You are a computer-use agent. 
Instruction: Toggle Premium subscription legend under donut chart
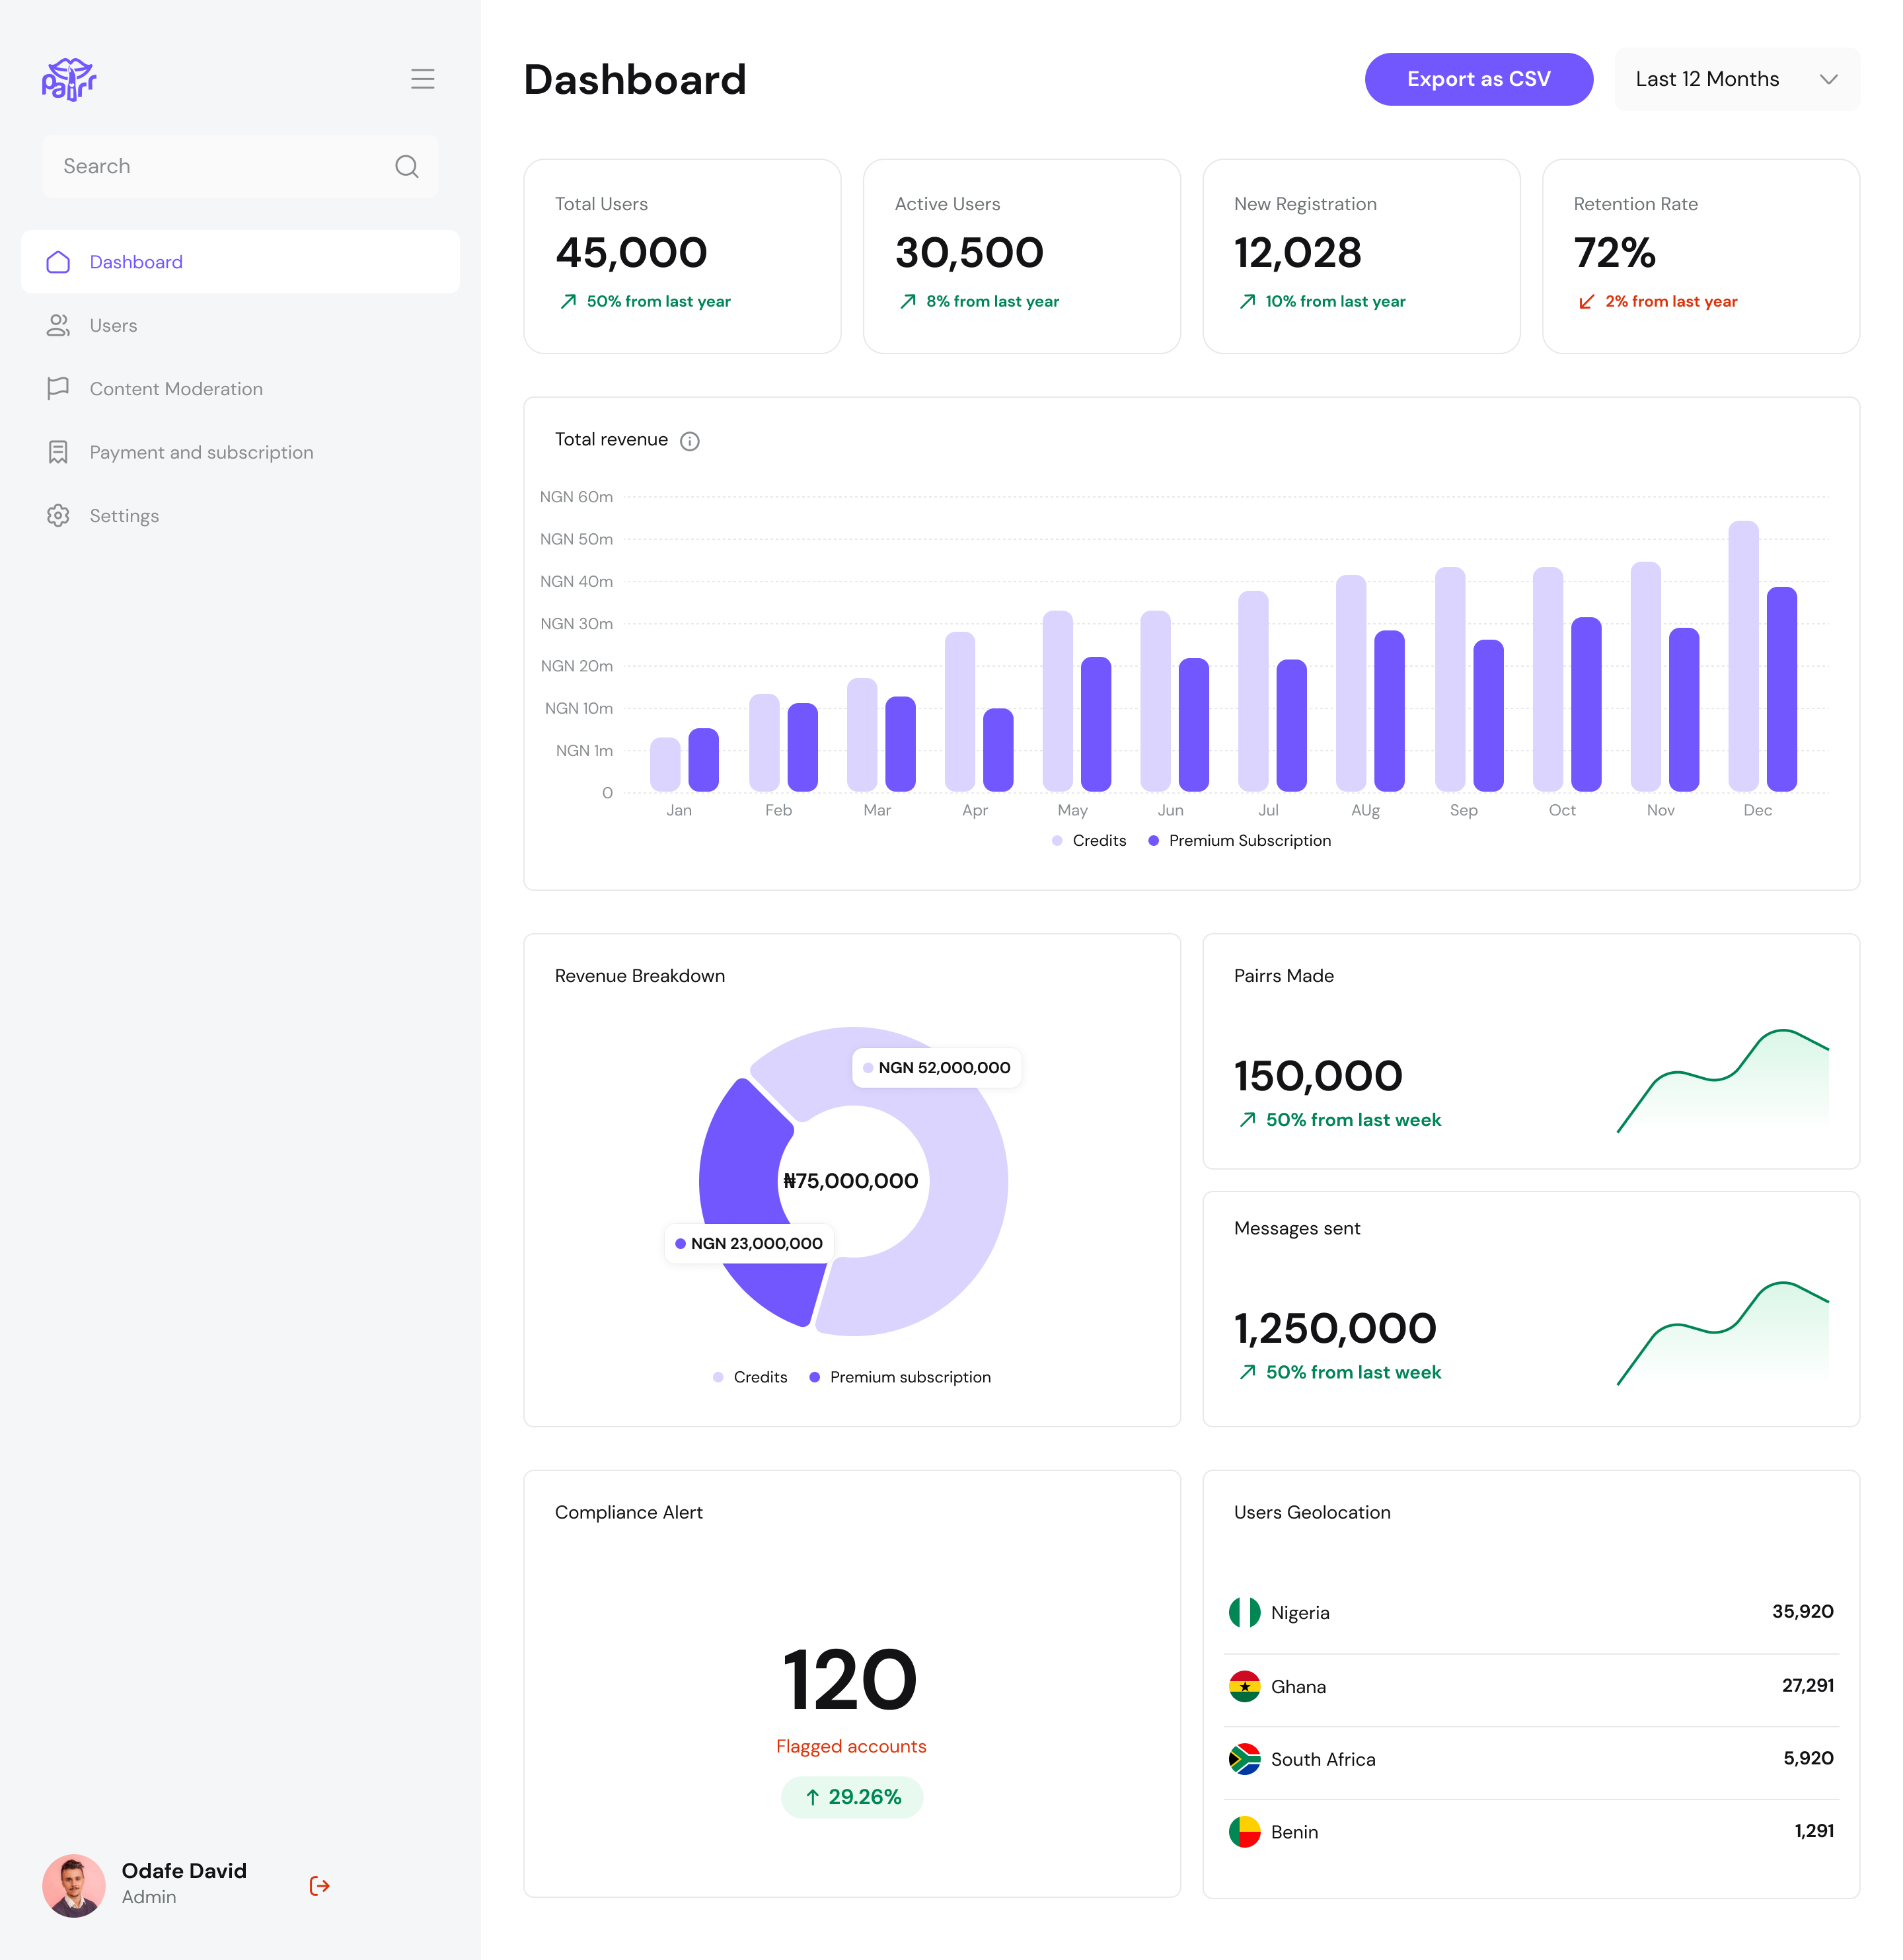point(900,1377)
